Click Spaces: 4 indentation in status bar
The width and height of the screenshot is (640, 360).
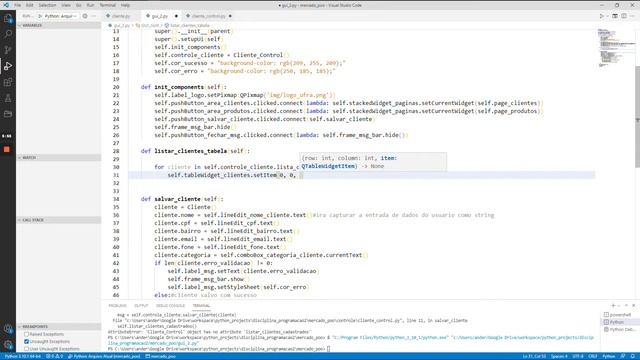[559, 356]
